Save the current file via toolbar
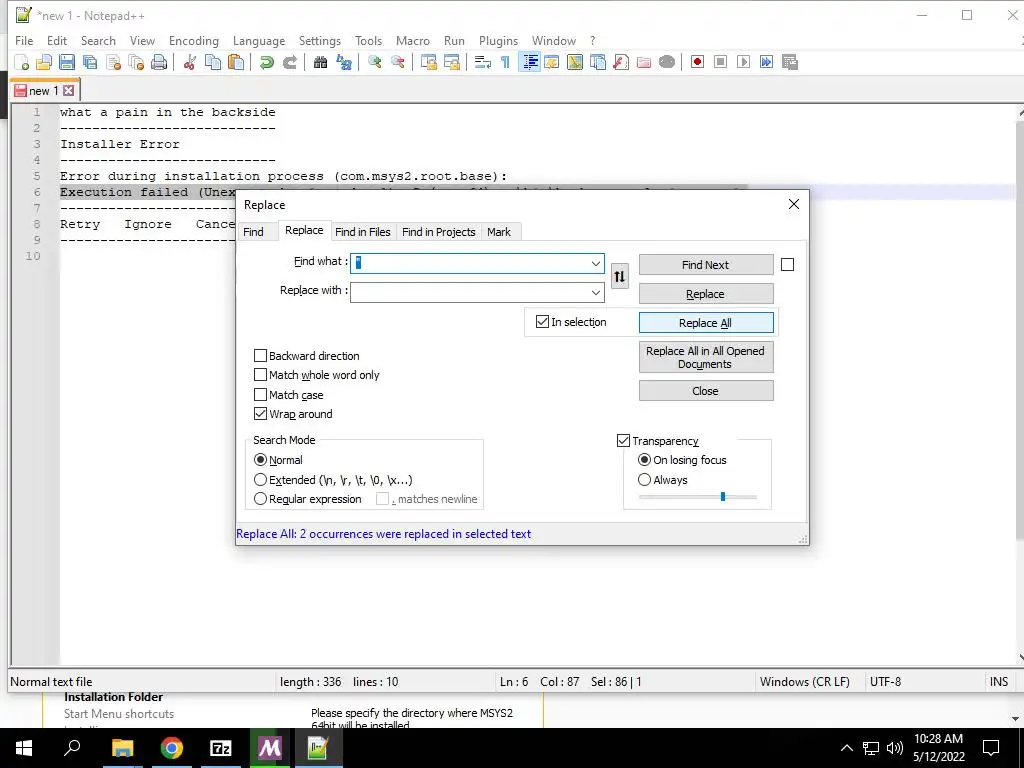This screenshot has width=1024, height=768. (67, 62)
